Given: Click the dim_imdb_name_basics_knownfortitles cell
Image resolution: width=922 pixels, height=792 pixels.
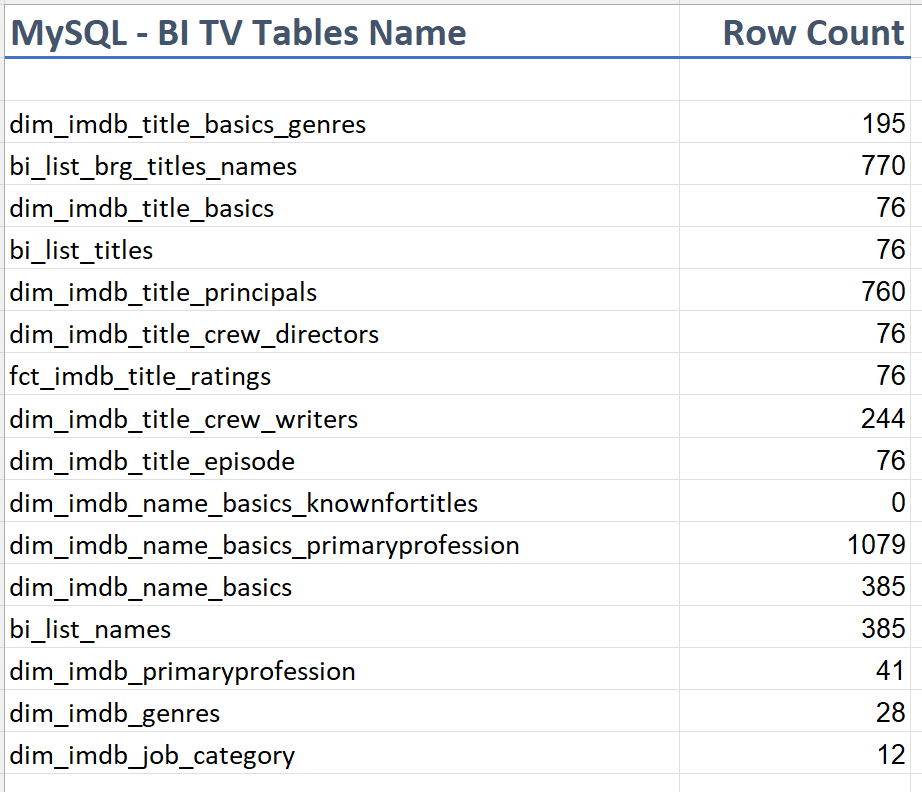Looking at the screenshot, I should tap(342, 501).
